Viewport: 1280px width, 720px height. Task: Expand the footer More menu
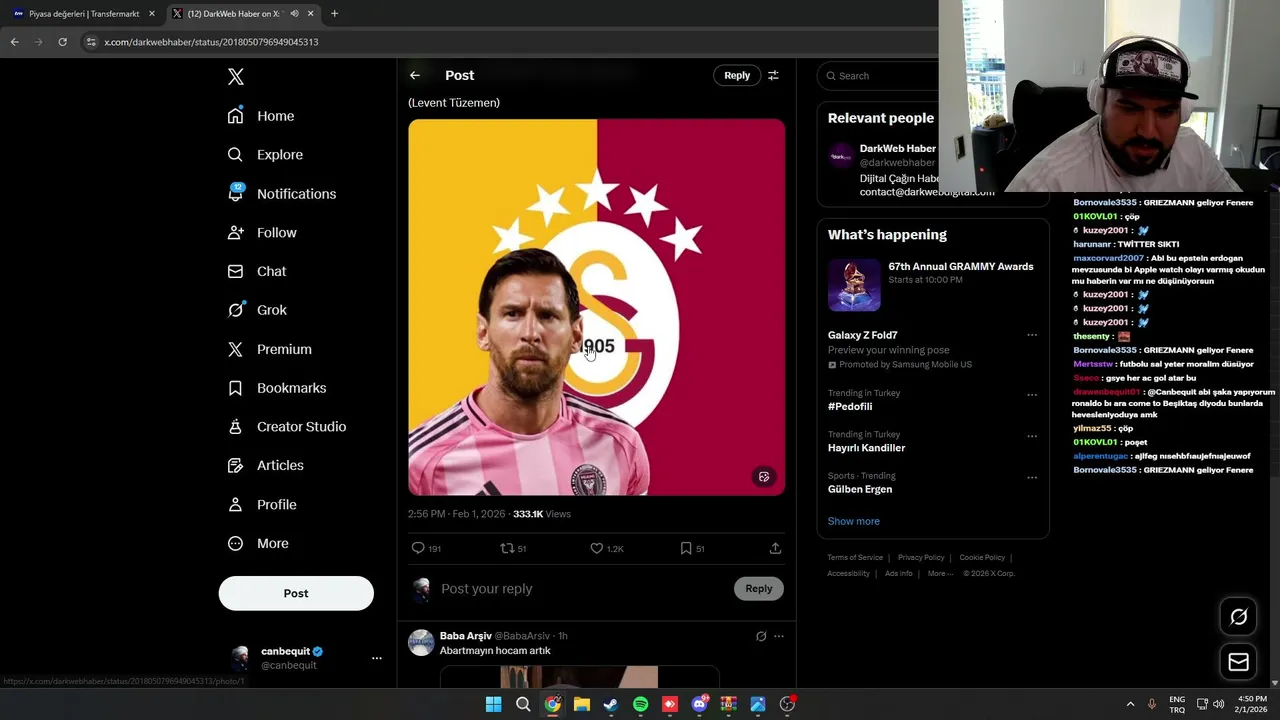click(940, 574)
